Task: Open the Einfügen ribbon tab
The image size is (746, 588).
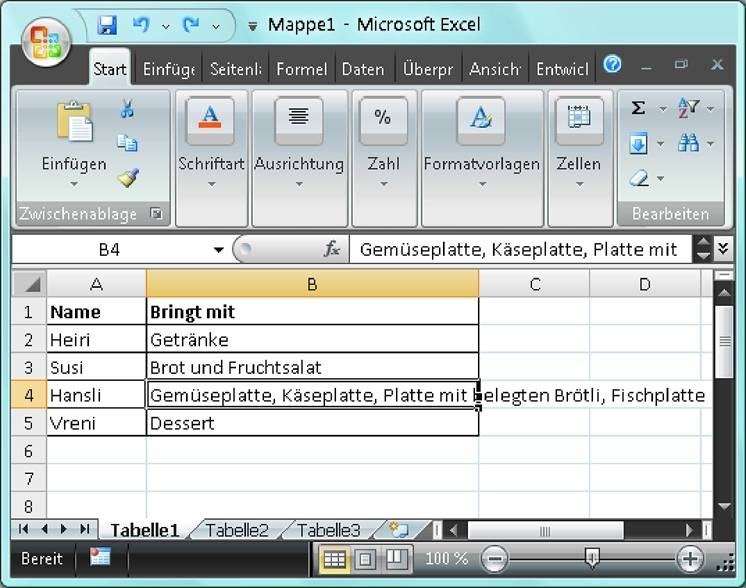Action: (x=168, y=69)
